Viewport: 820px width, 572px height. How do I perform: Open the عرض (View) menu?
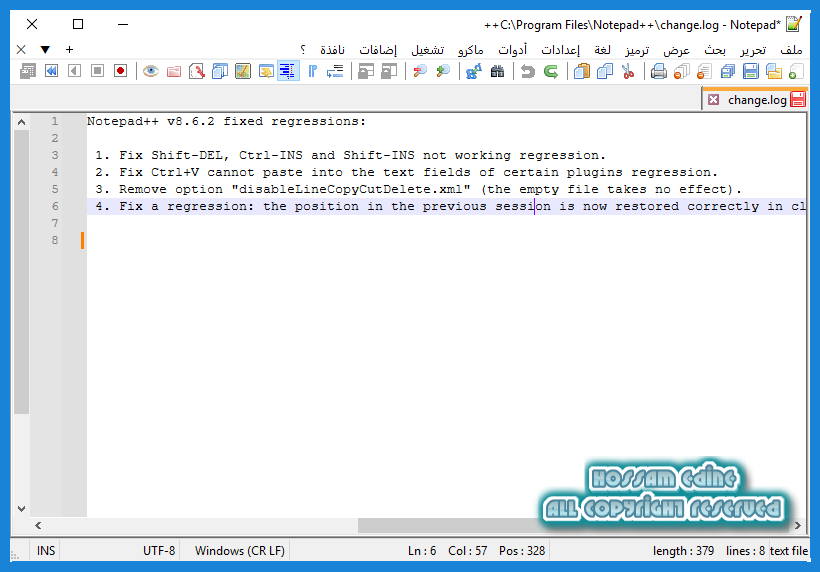coord(677,50)
